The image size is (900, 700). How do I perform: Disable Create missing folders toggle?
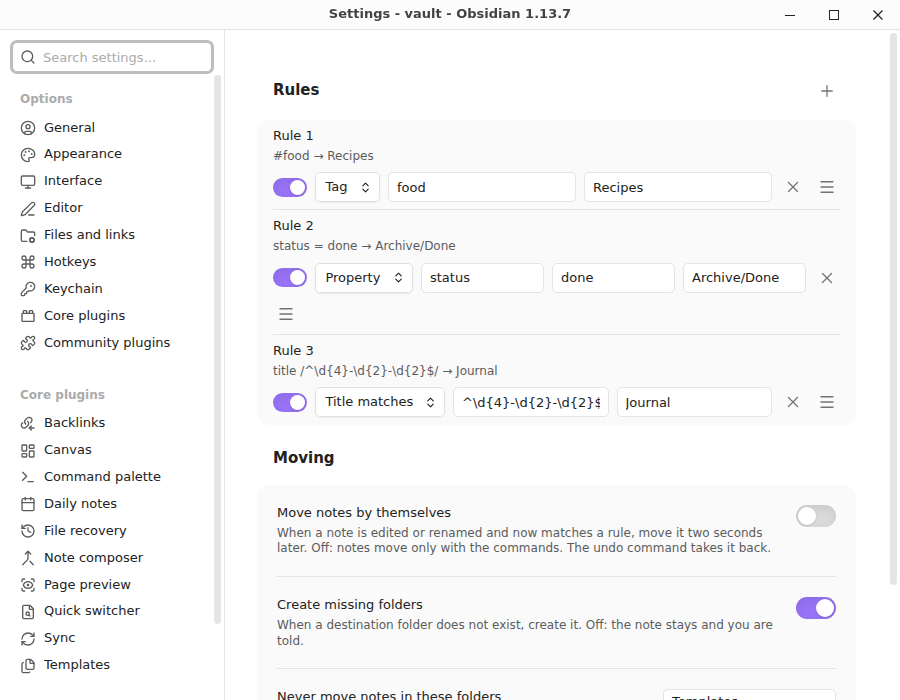click(x=816, y=608)
